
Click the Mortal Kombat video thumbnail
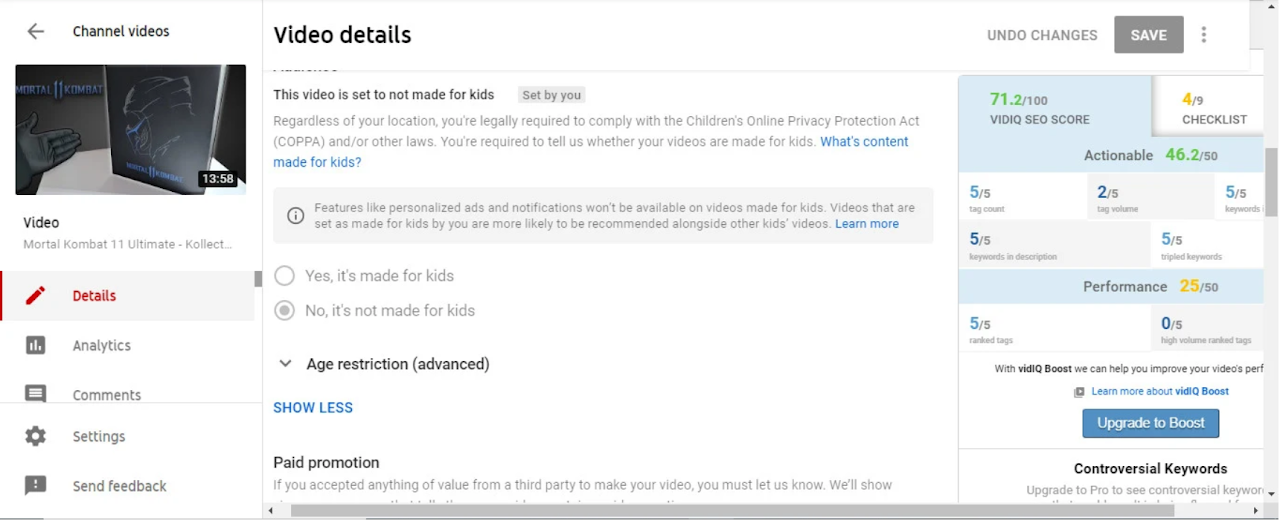click(x=131, y=130)
